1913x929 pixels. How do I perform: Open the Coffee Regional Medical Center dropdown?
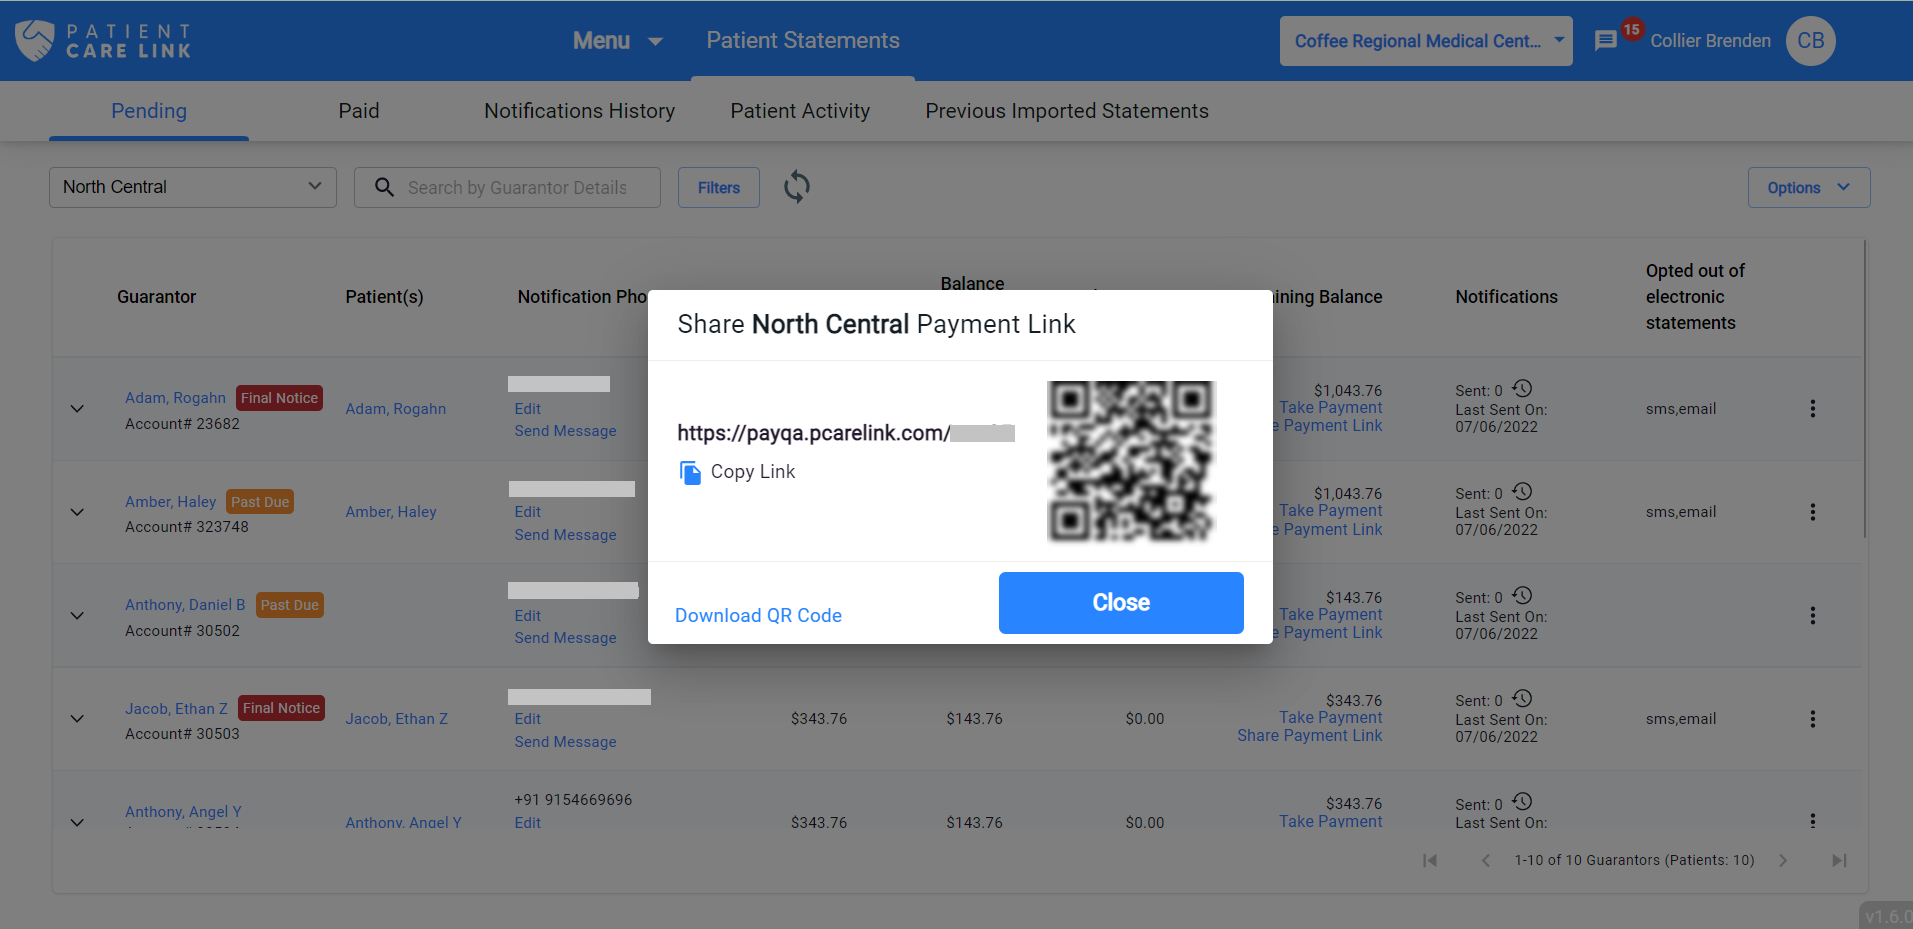[1426, 41]
